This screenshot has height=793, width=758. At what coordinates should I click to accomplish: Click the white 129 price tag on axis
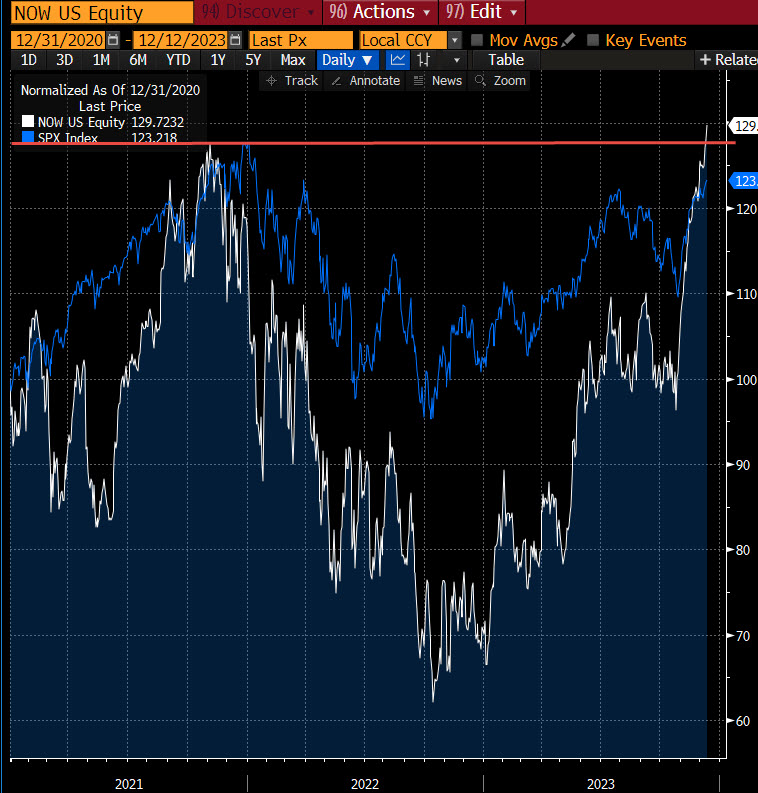(743, 125)
